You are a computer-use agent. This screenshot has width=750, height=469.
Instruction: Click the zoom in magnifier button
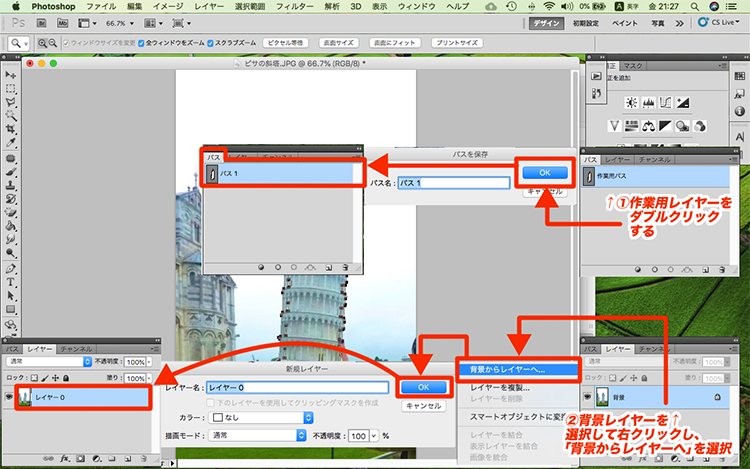42,43
